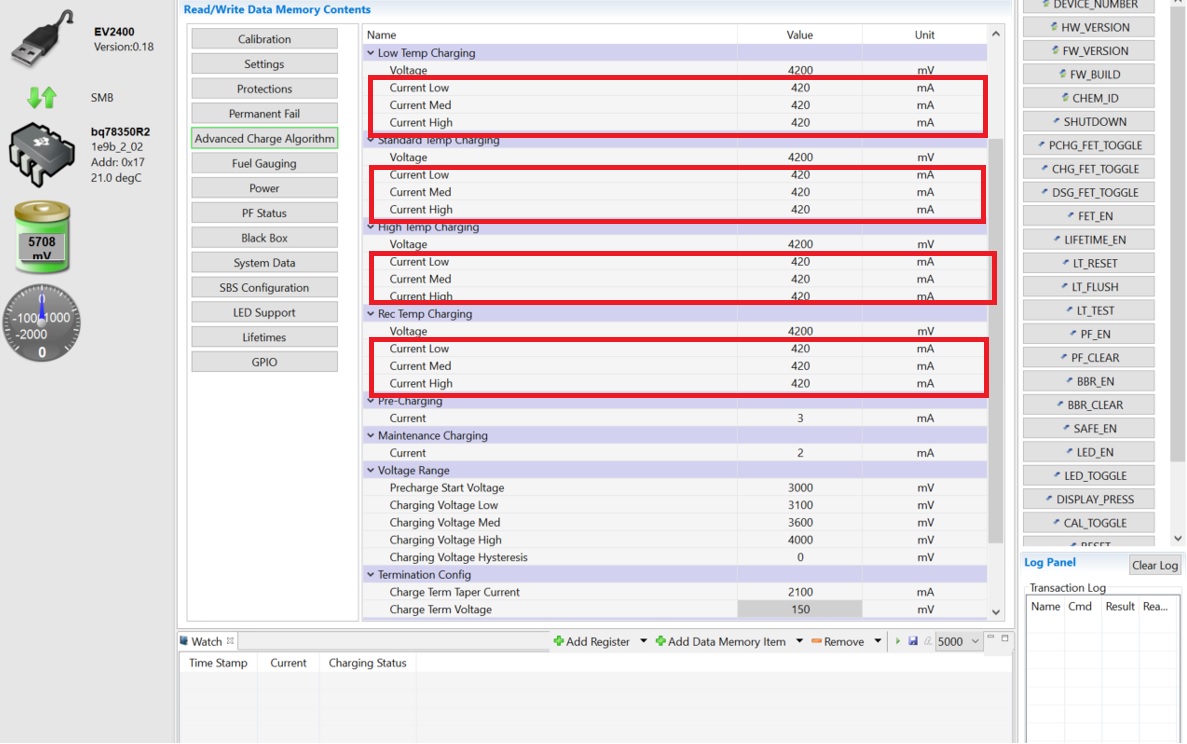The height and width of the screenshot is (744, 1187).
Task: Collapse the Maintenance Charging group
Action: pos(371,435)
